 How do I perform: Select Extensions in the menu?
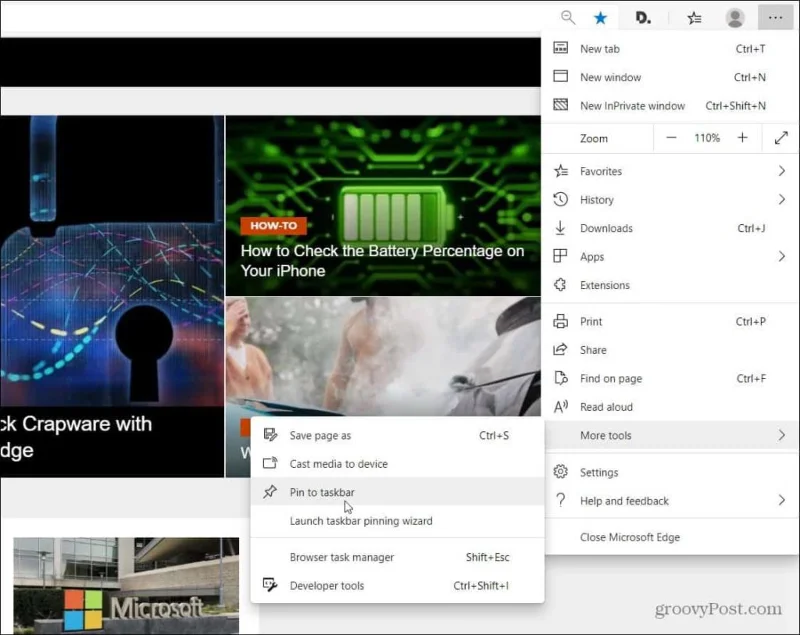coord(669,285)
